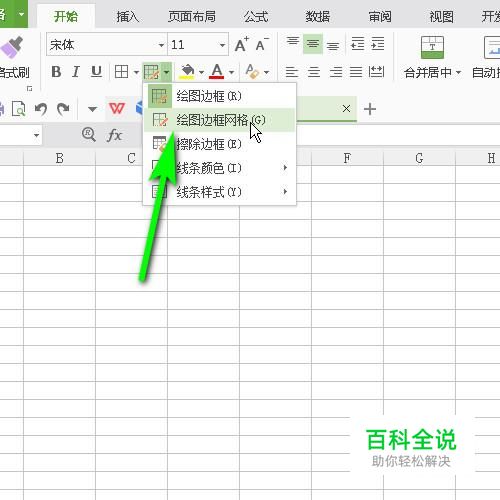Viewport: 500px width, 500px height.
Task: Select column B header
Action: coord(59,158)
